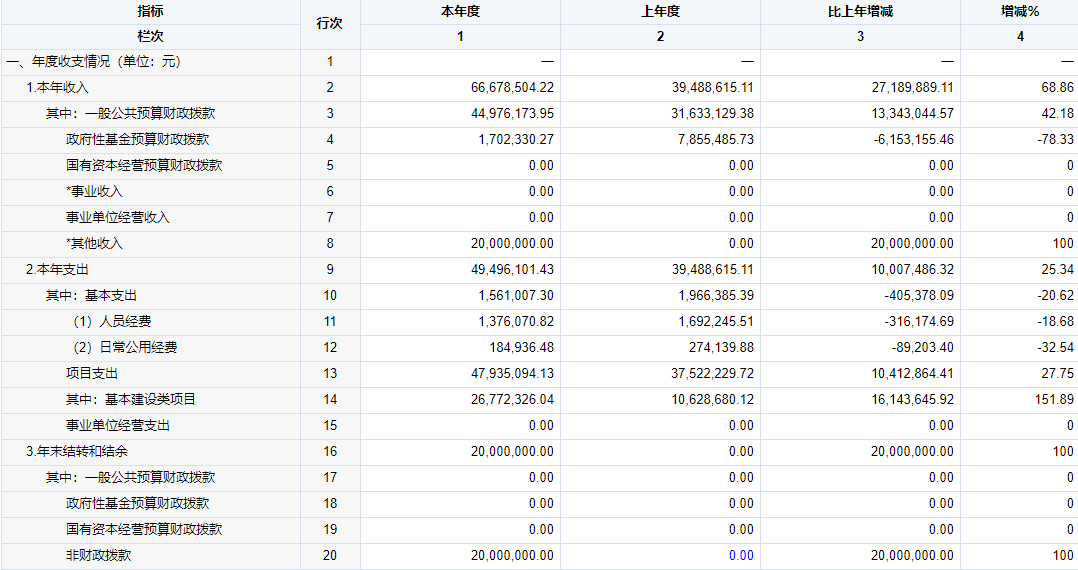Screen dimensions: 1078x570
Task: Click the 行次 header cell
Action: (330, 23)
